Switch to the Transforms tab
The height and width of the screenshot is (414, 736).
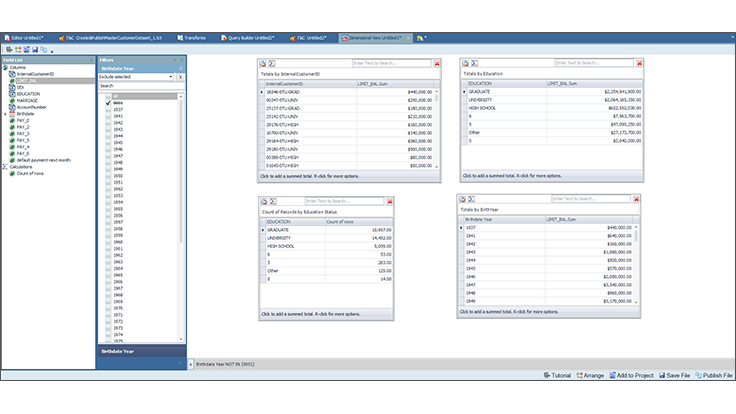click(194, 38)
